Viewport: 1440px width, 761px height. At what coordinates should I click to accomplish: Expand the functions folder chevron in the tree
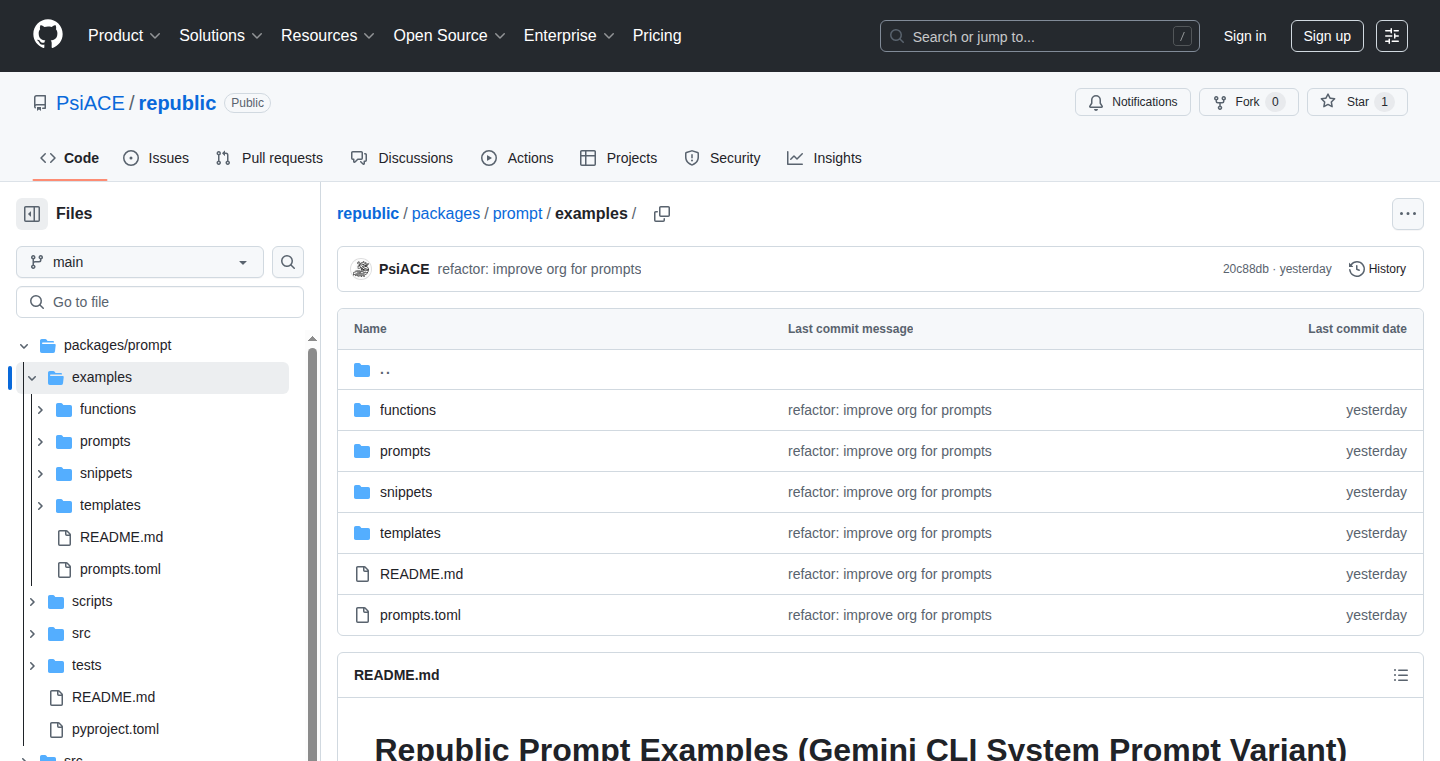coord(40,409)
